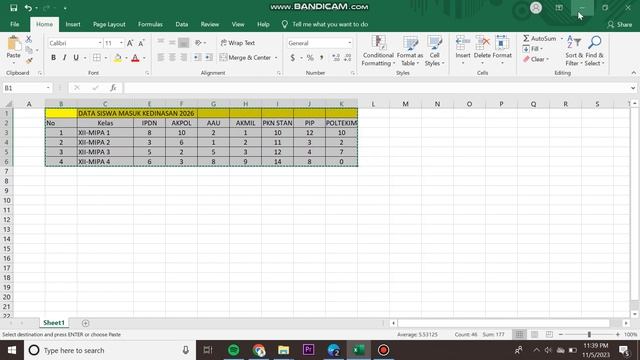Image resolution: width=640 pixels, height=360 pixels.
Task: Open the Name Box dropdown arrow
Action: 48,88
